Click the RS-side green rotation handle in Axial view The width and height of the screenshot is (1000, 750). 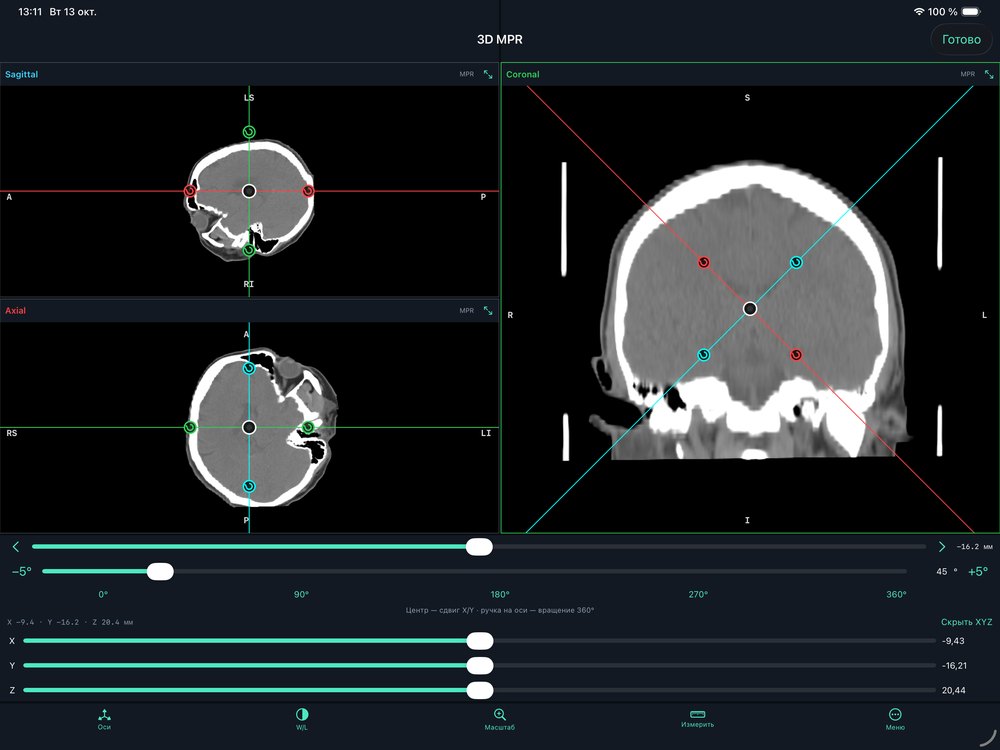[189, 427]
